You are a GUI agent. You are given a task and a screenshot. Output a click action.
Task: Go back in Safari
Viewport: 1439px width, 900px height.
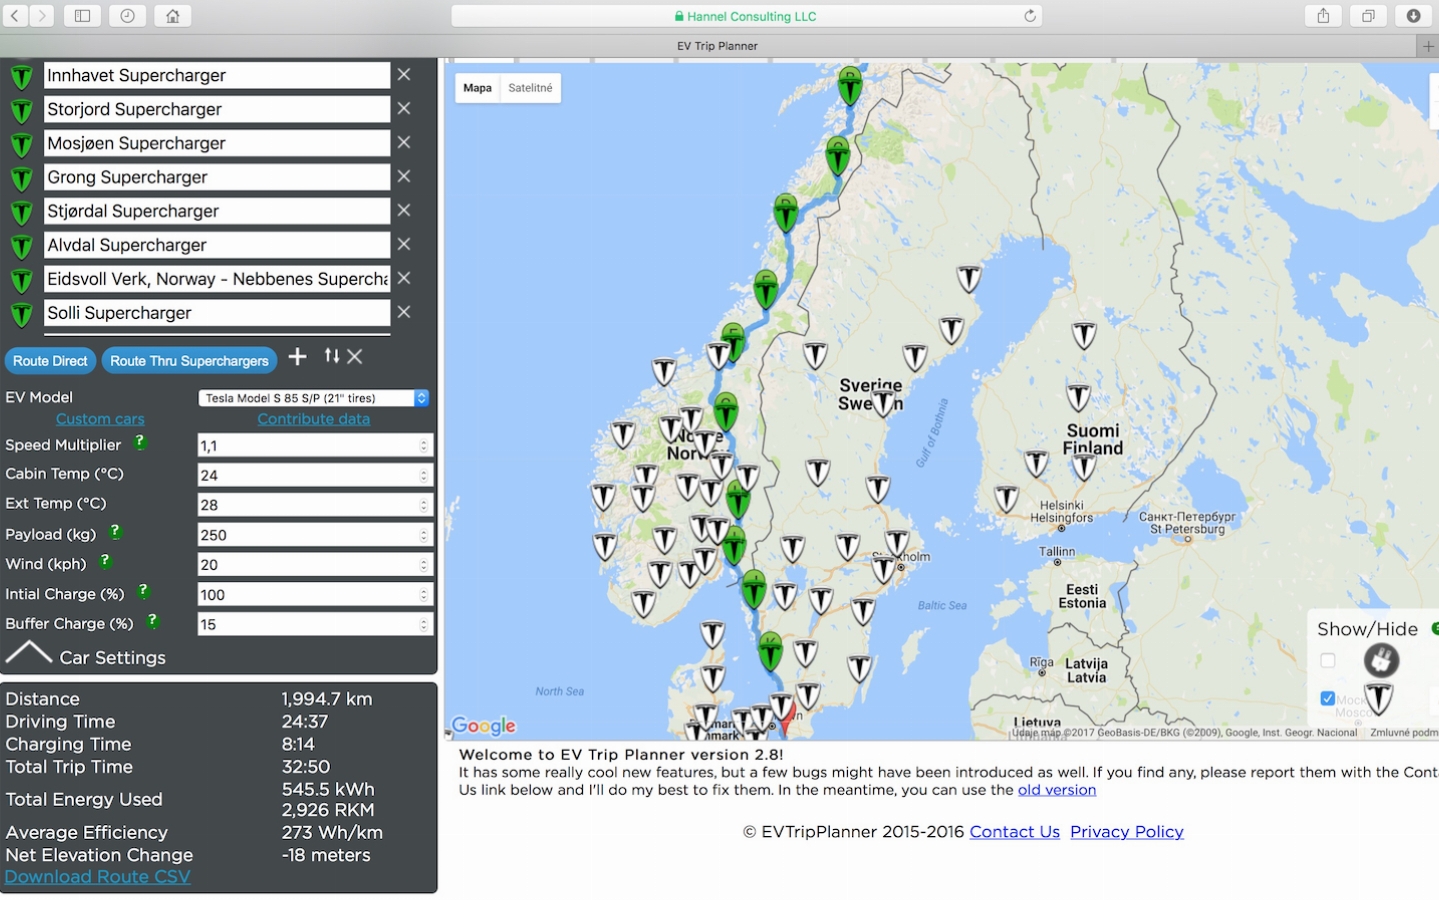click(x=15, y=16)
